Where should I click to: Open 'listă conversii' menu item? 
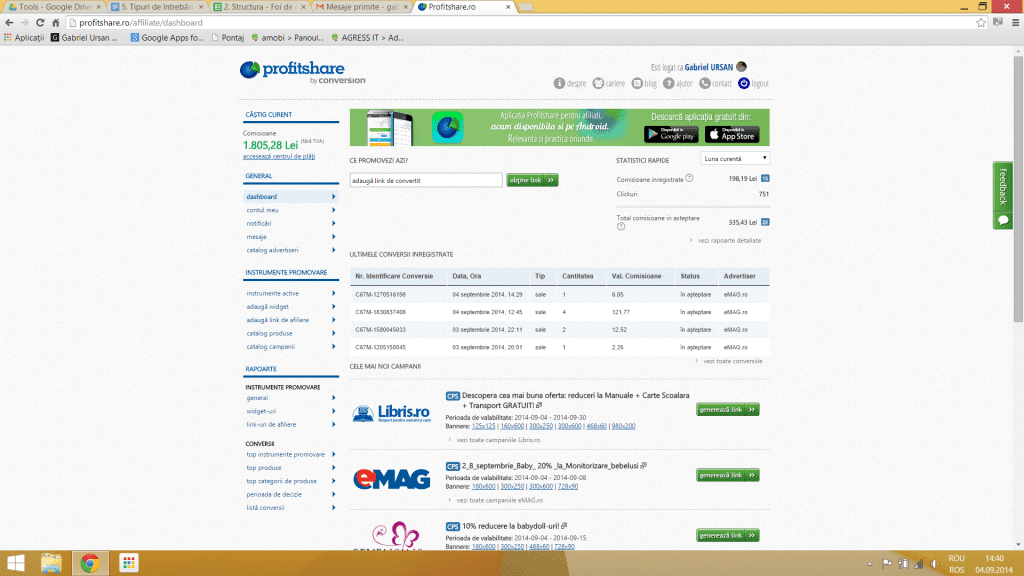click(x=265, y=507)
